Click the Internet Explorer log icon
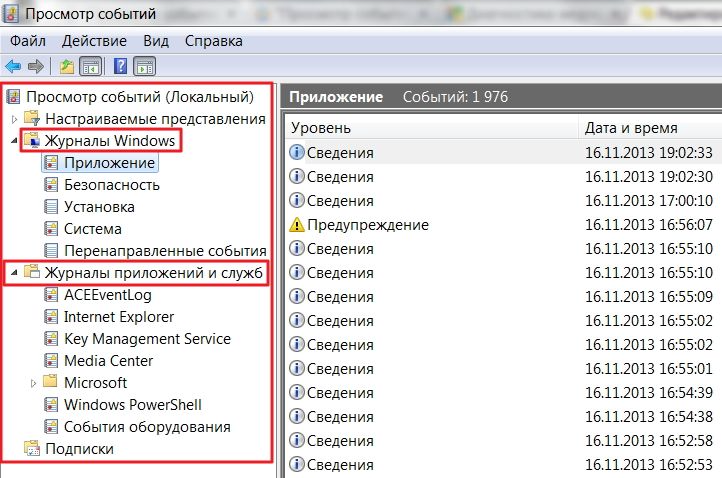Image resolution: width=722 pixels, height=478 pixels. (51, 317)
